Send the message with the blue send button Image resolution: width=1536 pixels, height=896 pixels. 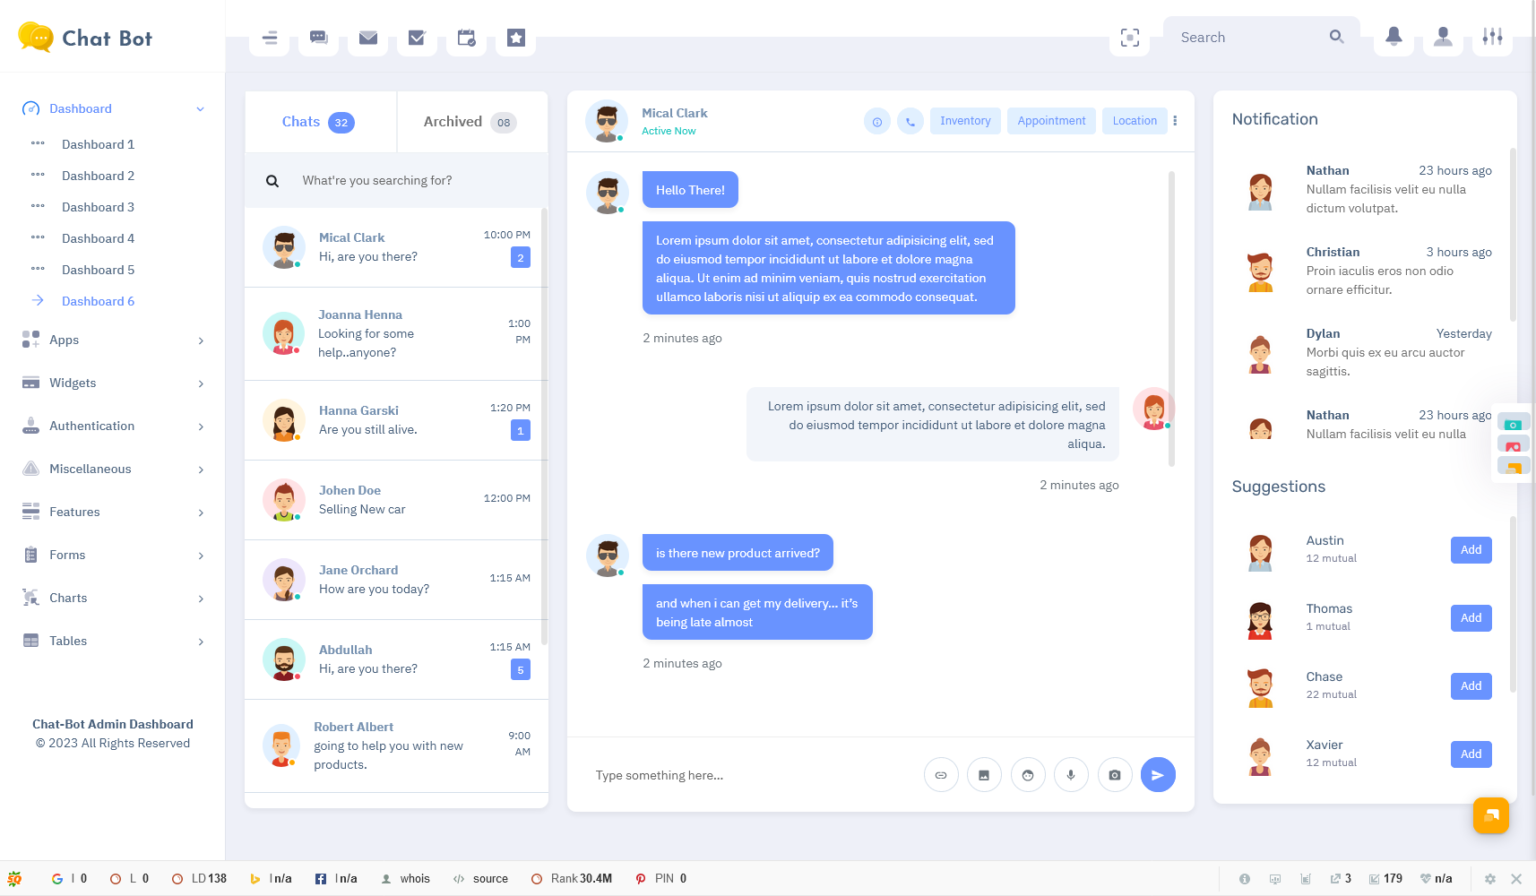pyautogui.click(x=1158, y=774)
